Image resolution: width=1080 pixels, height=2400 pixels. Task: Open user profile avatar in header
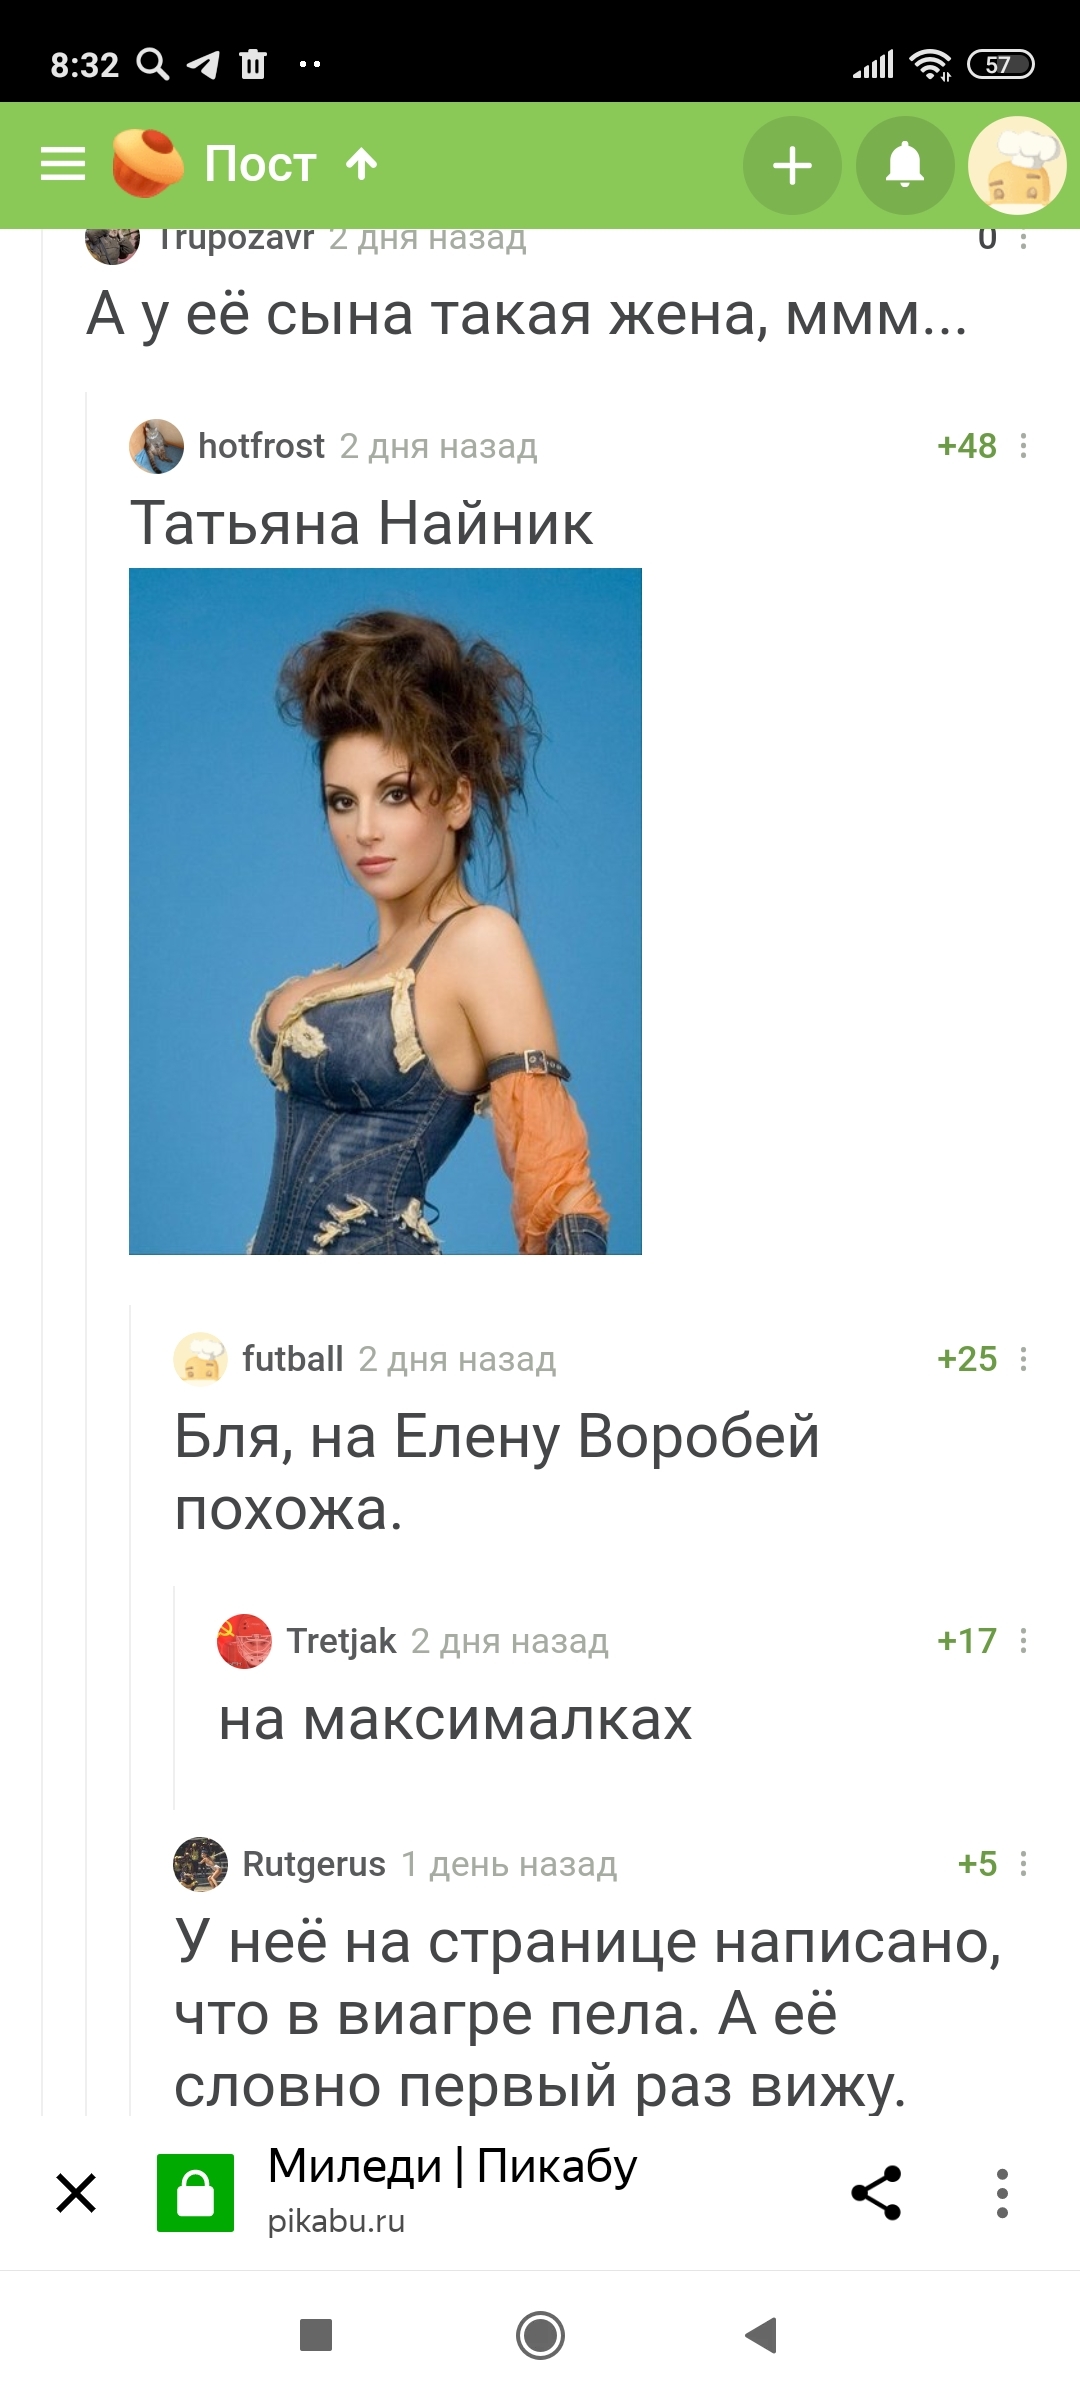tap(1017, 166)
